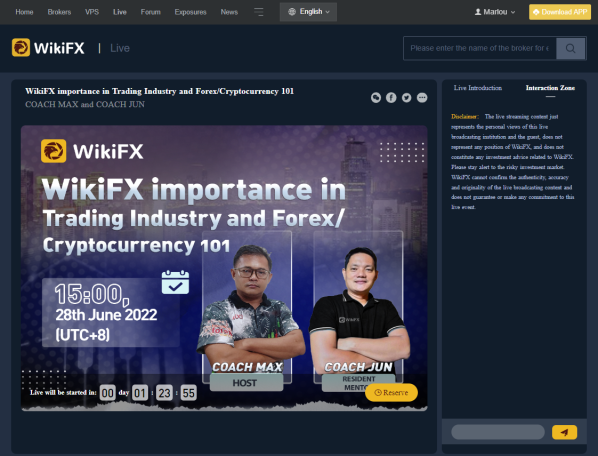Click the chat message input field
The height and width of the screenshot is (456, 598).
(x=498, y=432)
